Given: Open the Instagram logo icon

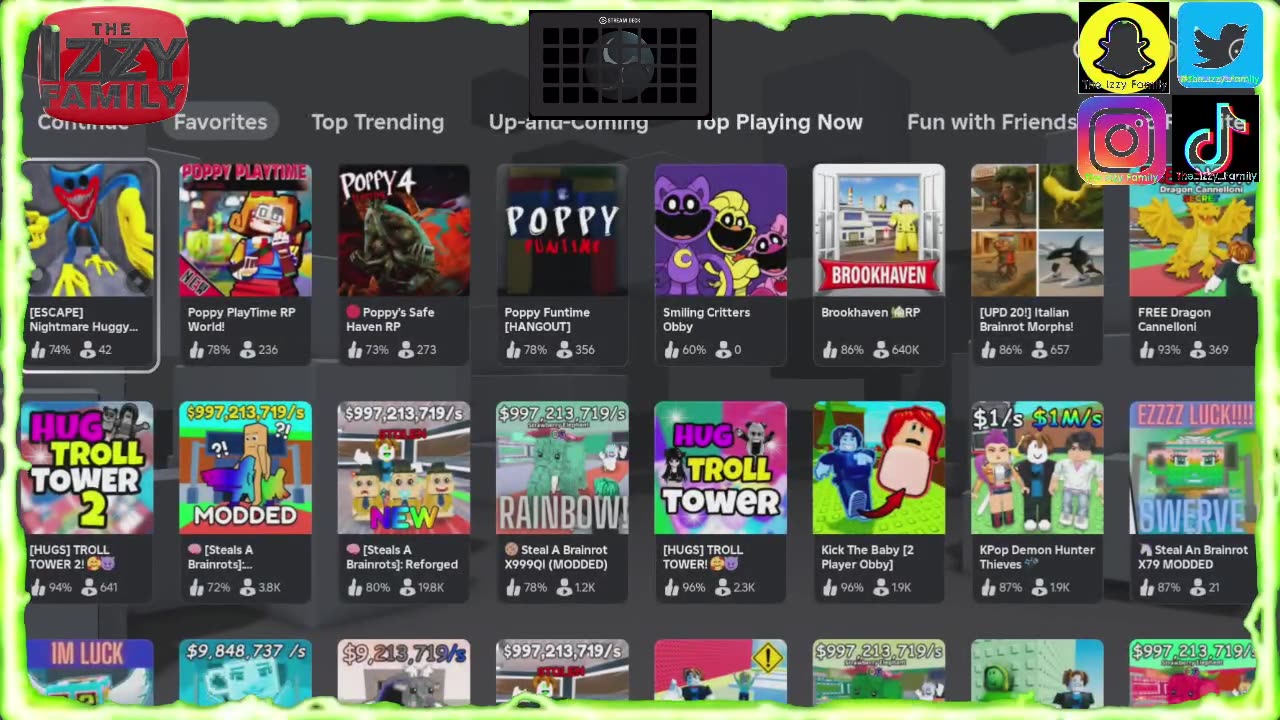Looking at the screenshot, I should (x=1122, y=140).
